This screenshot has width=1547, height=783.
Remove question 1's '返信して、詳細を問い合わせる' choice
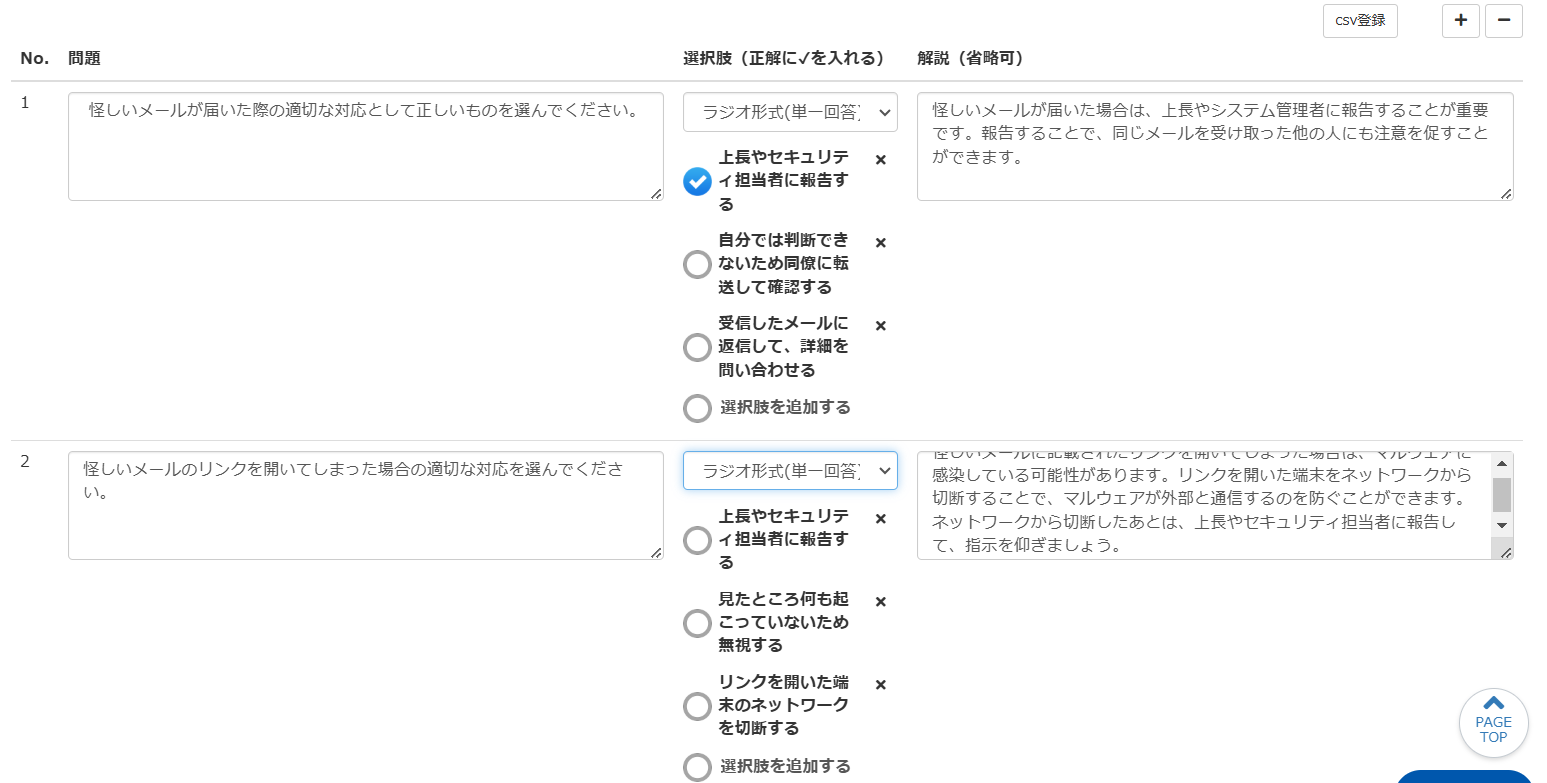click(x=880, y=325)
